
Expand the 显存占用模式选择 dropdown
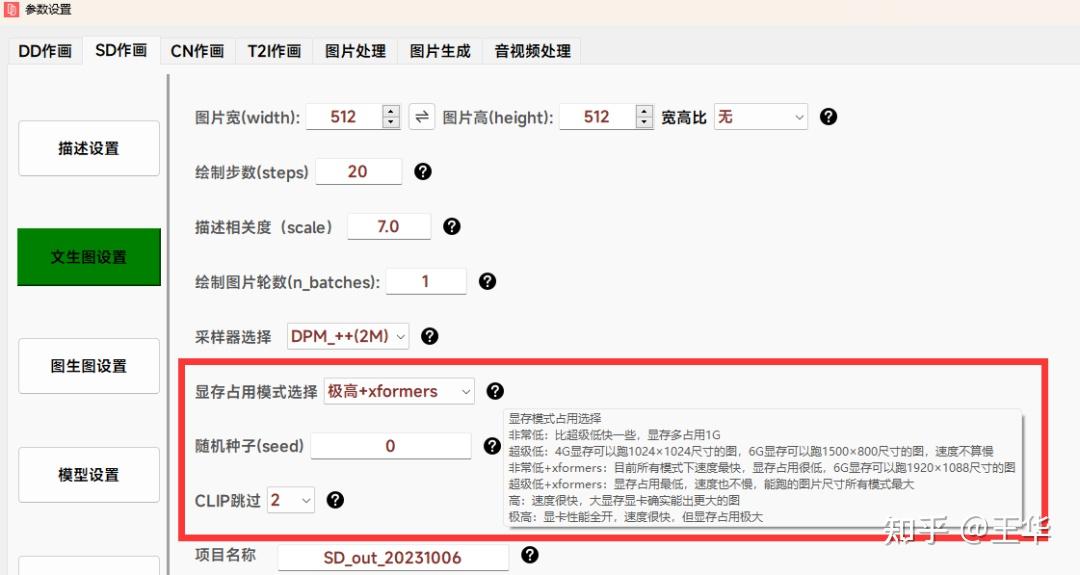pyautogui.click(x=399, y=391)
